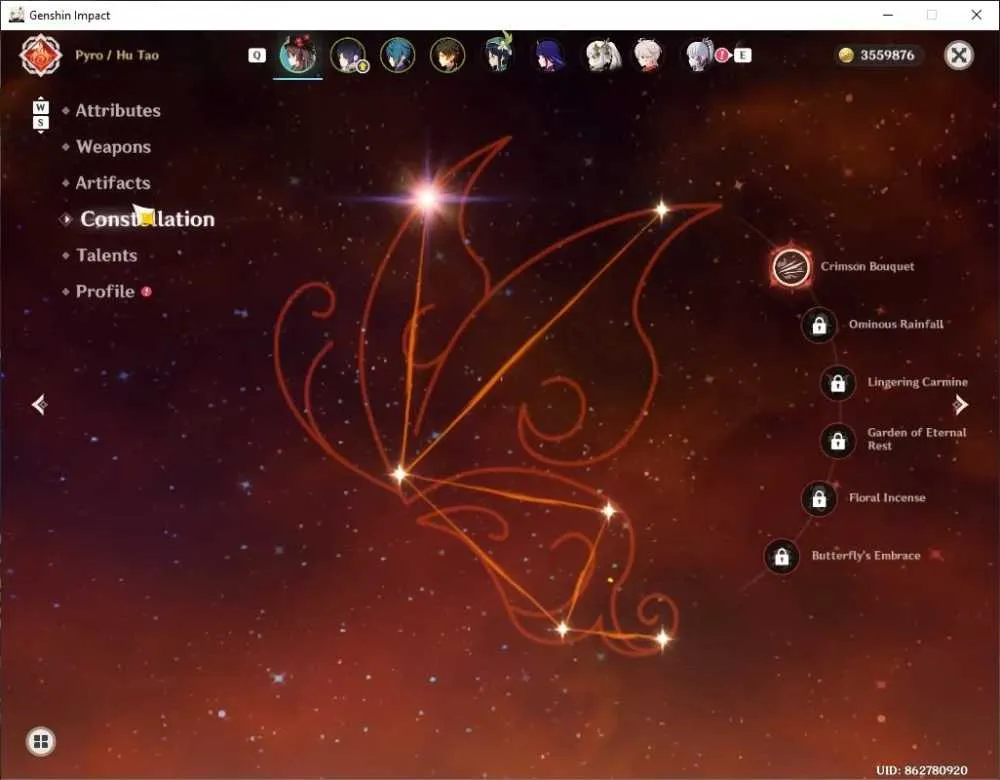Image resolution: width=1000 pixels, height=780 pixels.
Task: Select the Constellation menu item
Action: 147,219
